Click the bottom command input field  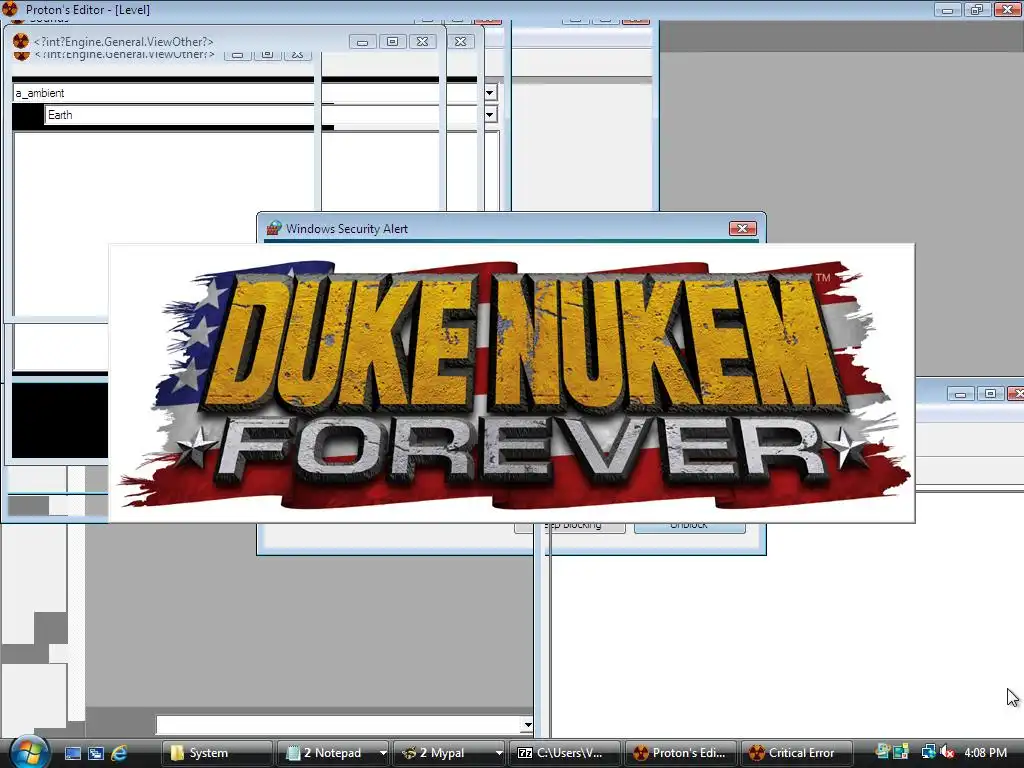pos(339,724)
